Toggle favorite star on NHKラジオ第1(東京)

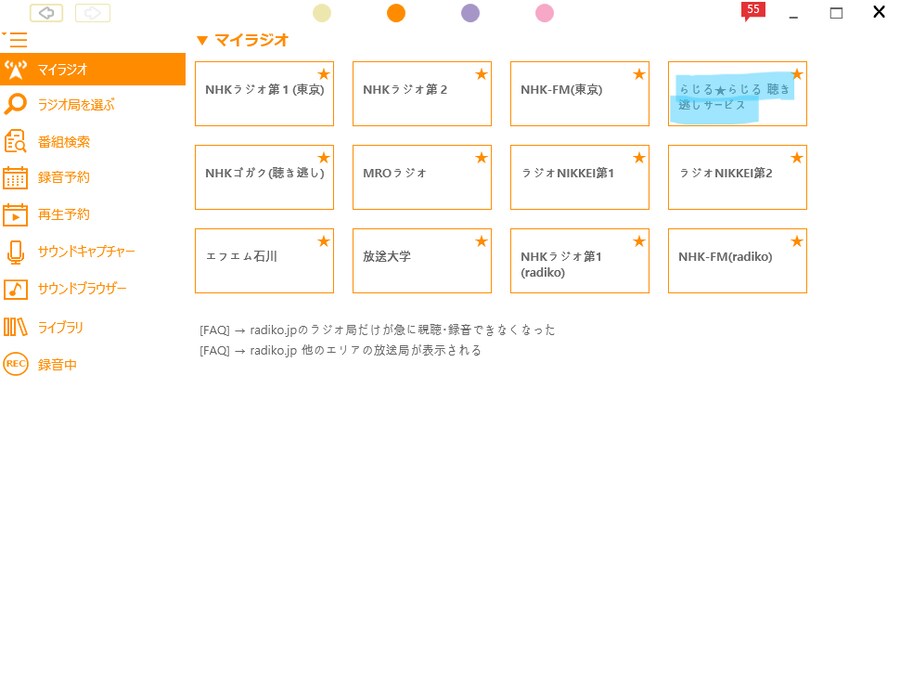coord(324,74)
